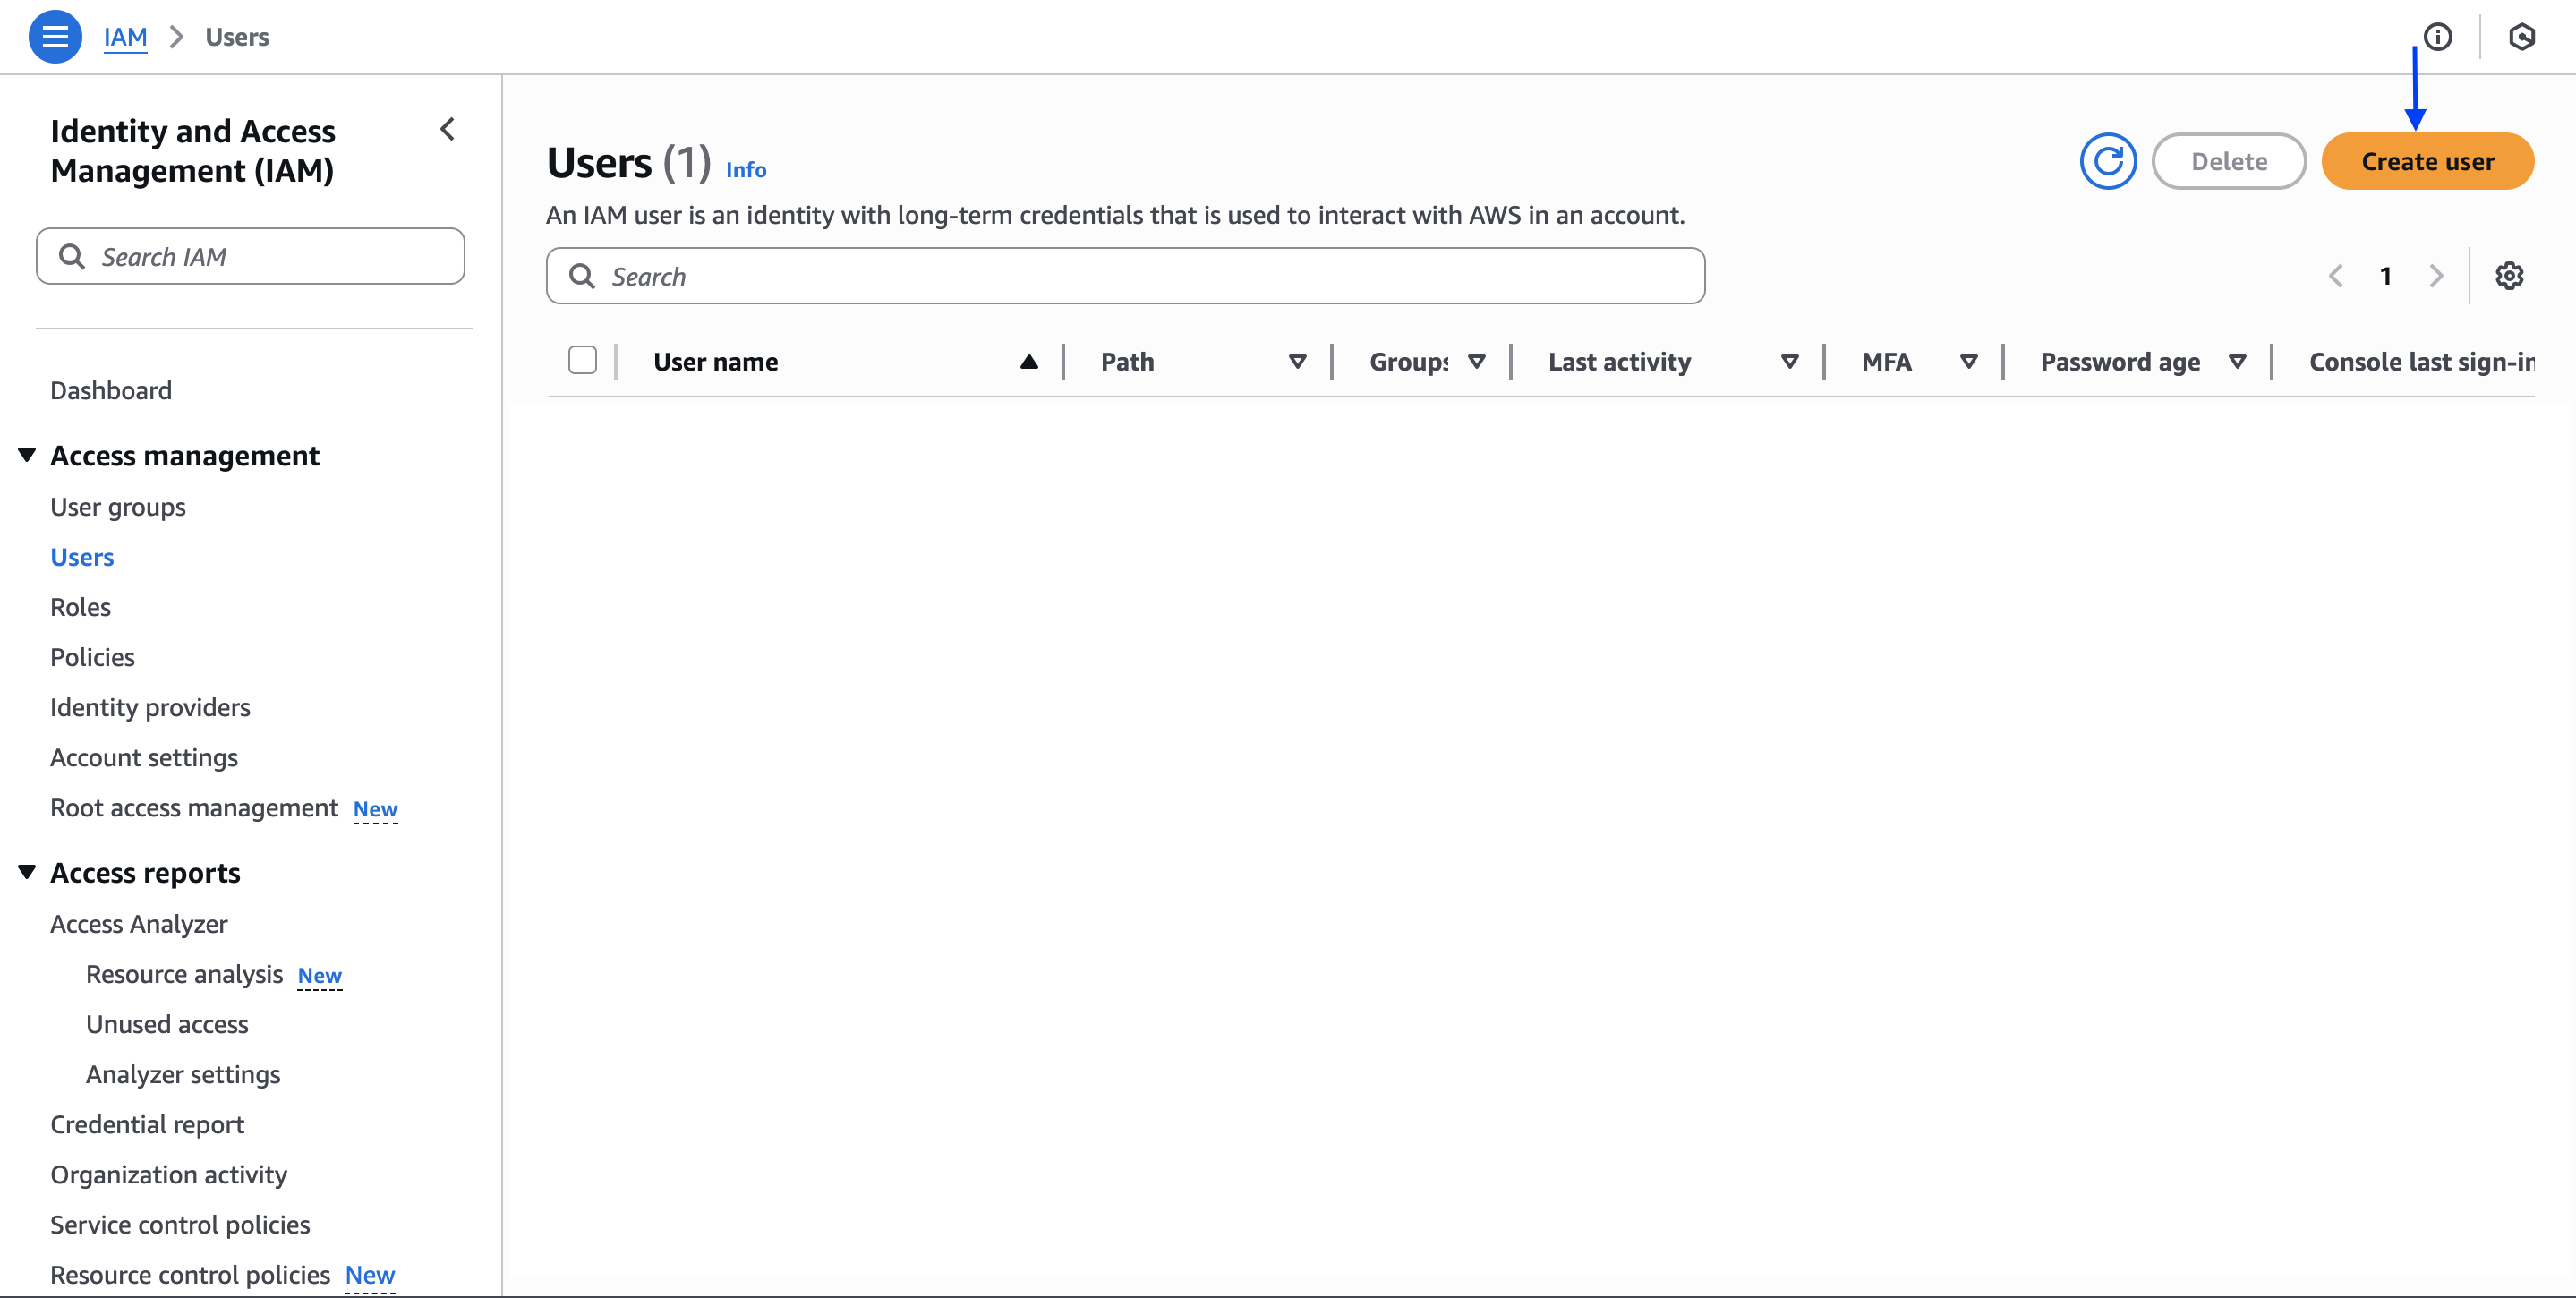Sort by the Path column arrow

(1297, 362)
